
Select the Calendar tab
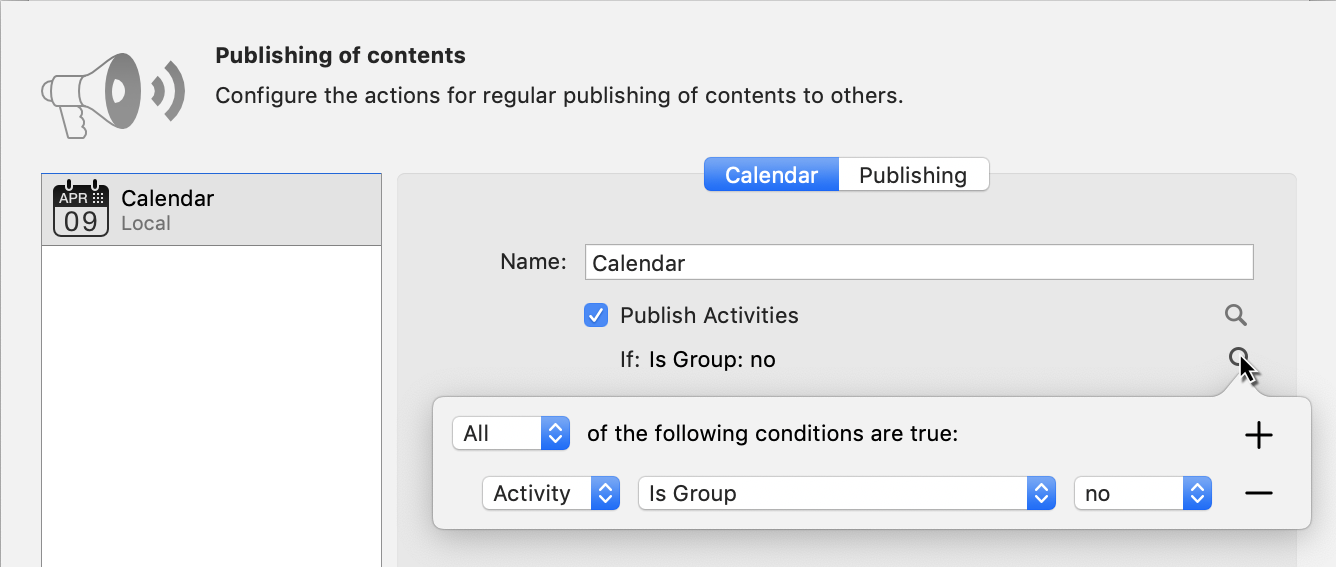point(771,175)
